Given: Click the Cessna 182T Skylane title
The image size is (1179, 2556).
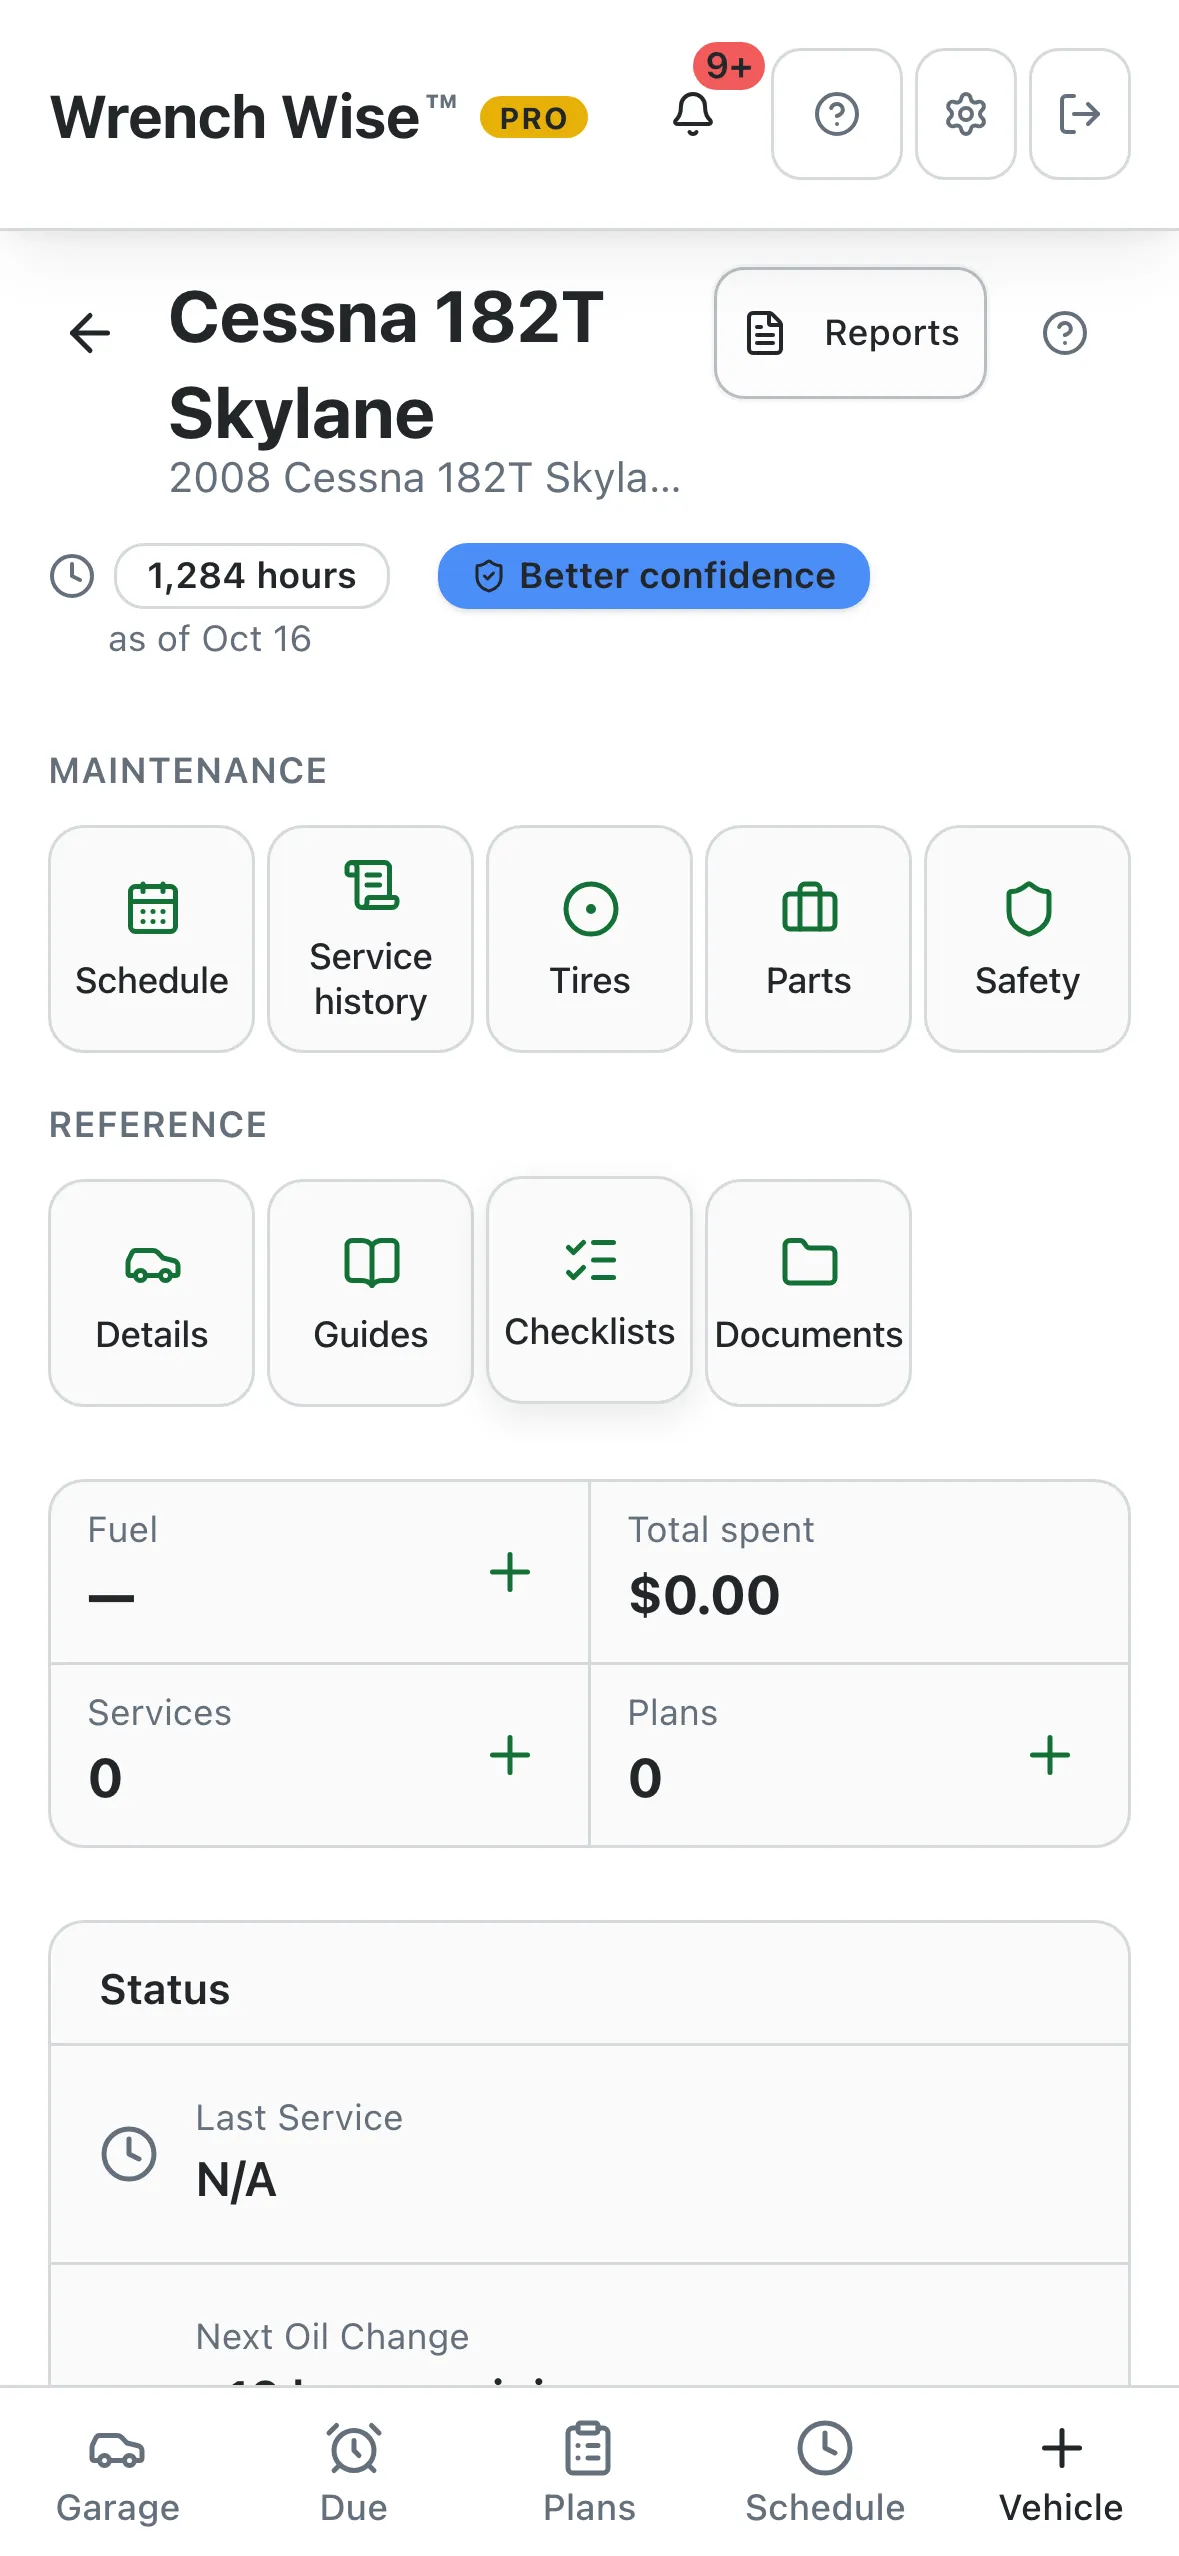Looking at the screenshot, I should click(386, 365).
